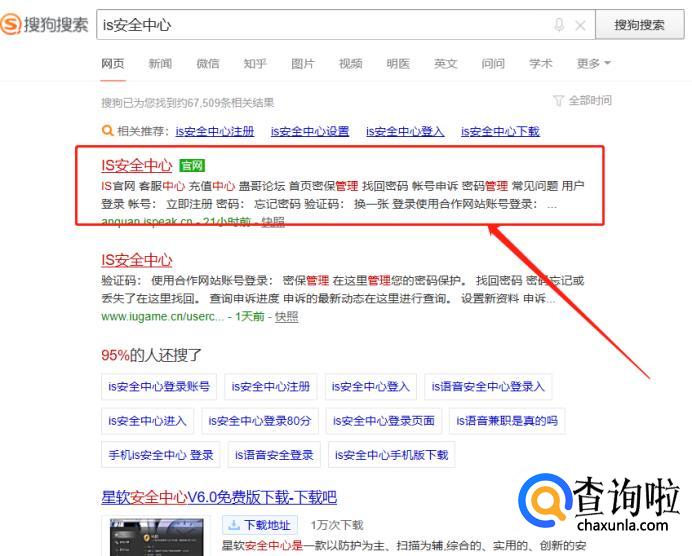Open 星软安全中心V6.0免费版下载 result
Image resolution: width=692 pixels, height=556 pixels.
coord(219,498)
